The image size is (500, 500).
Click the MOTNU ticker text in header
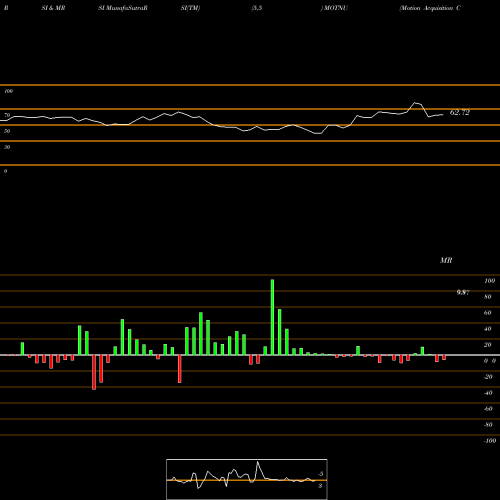tap(335, 8)
